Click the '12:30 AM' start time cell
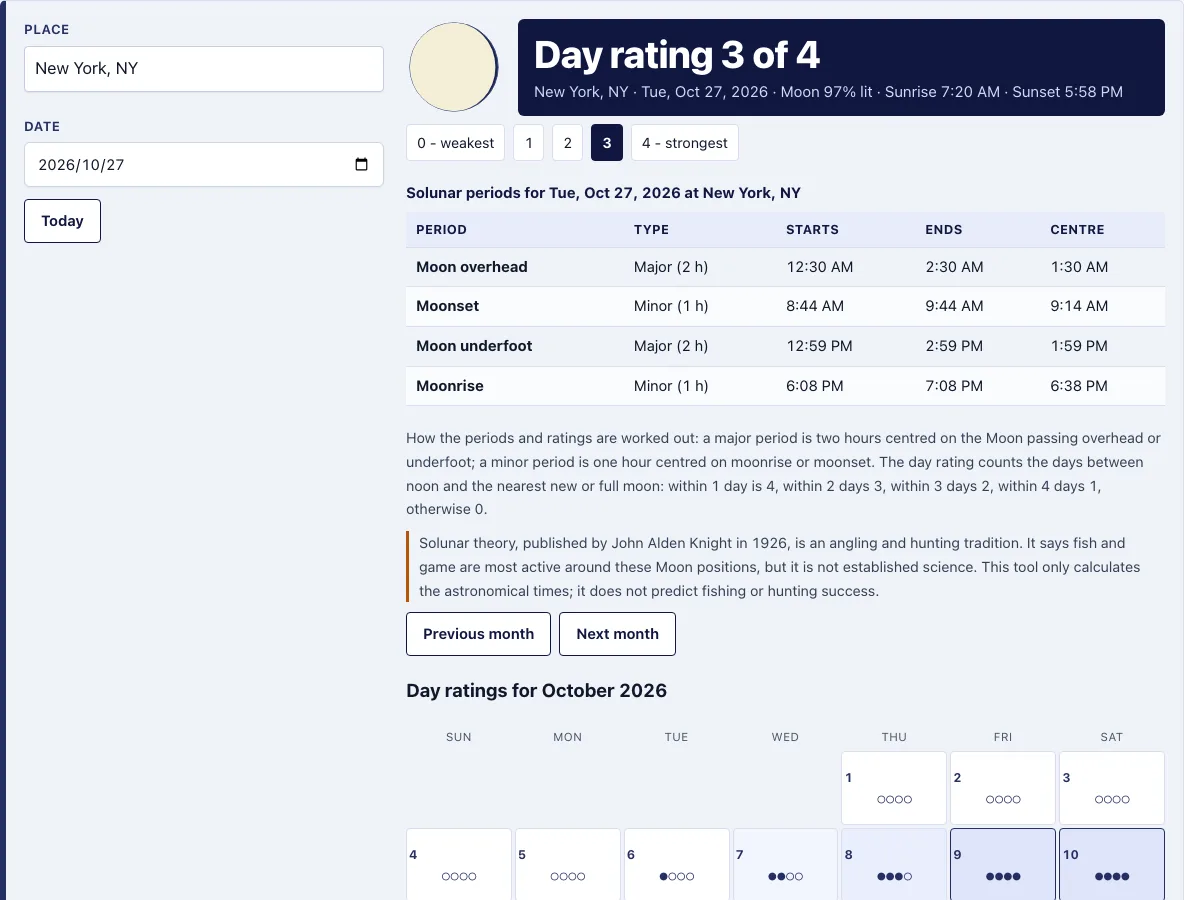The image size is (1184, 900). pyautogui.click(x=820, y=267)
